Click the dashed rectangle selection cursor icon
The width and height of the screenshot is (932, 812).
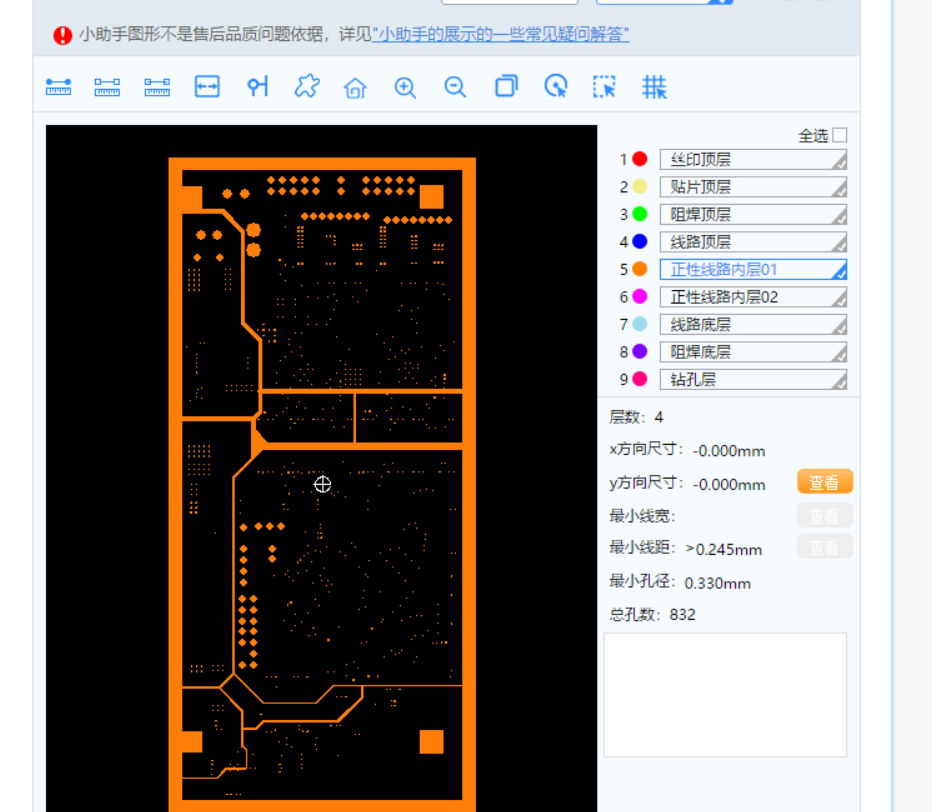[x=604, y=87]
